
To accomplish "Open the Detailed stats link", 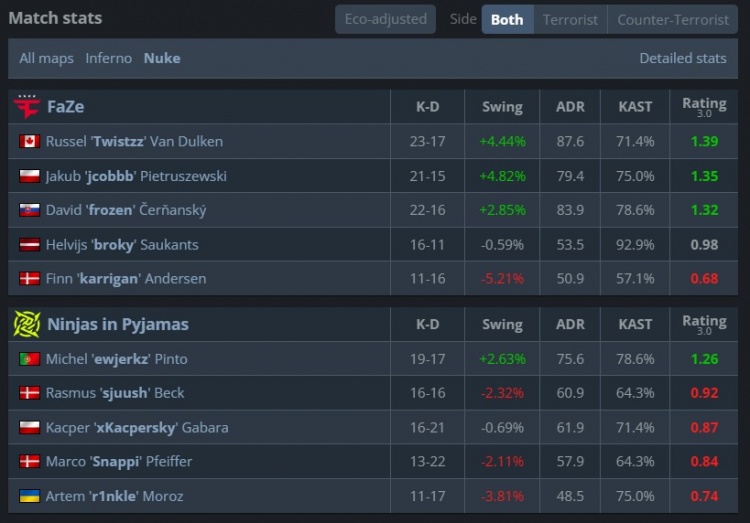I will tap(683, 58).
